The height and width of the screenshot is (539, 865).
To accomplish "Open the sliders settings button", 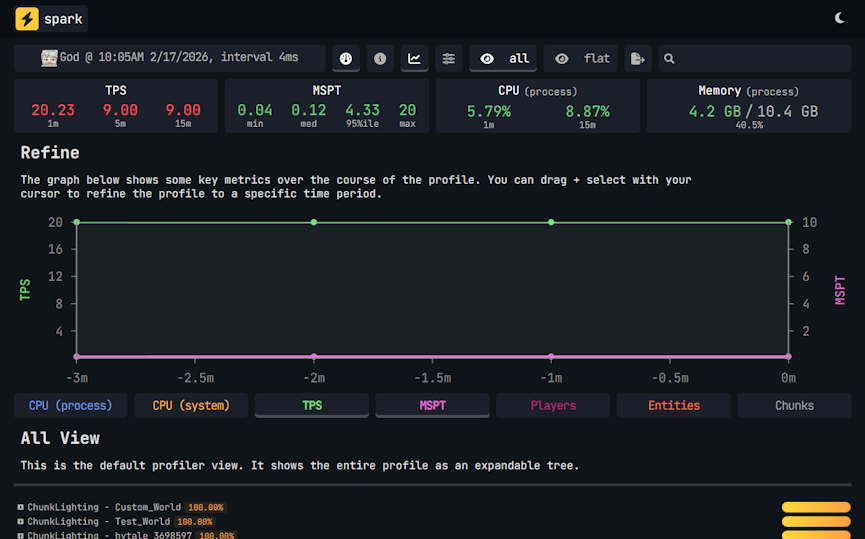I will (448, 58).
